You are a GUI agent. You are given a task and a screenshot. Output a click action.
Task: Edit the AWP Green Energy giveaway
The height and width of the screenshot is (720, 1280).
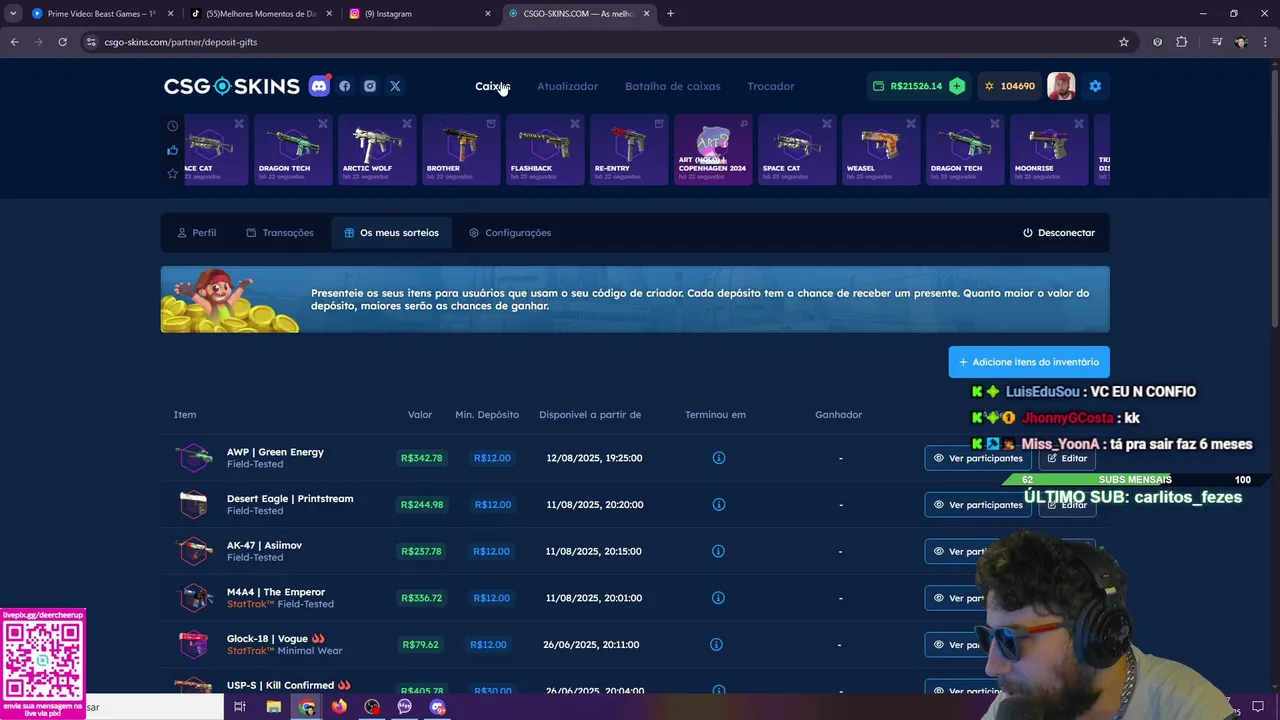click(1067, 458)
